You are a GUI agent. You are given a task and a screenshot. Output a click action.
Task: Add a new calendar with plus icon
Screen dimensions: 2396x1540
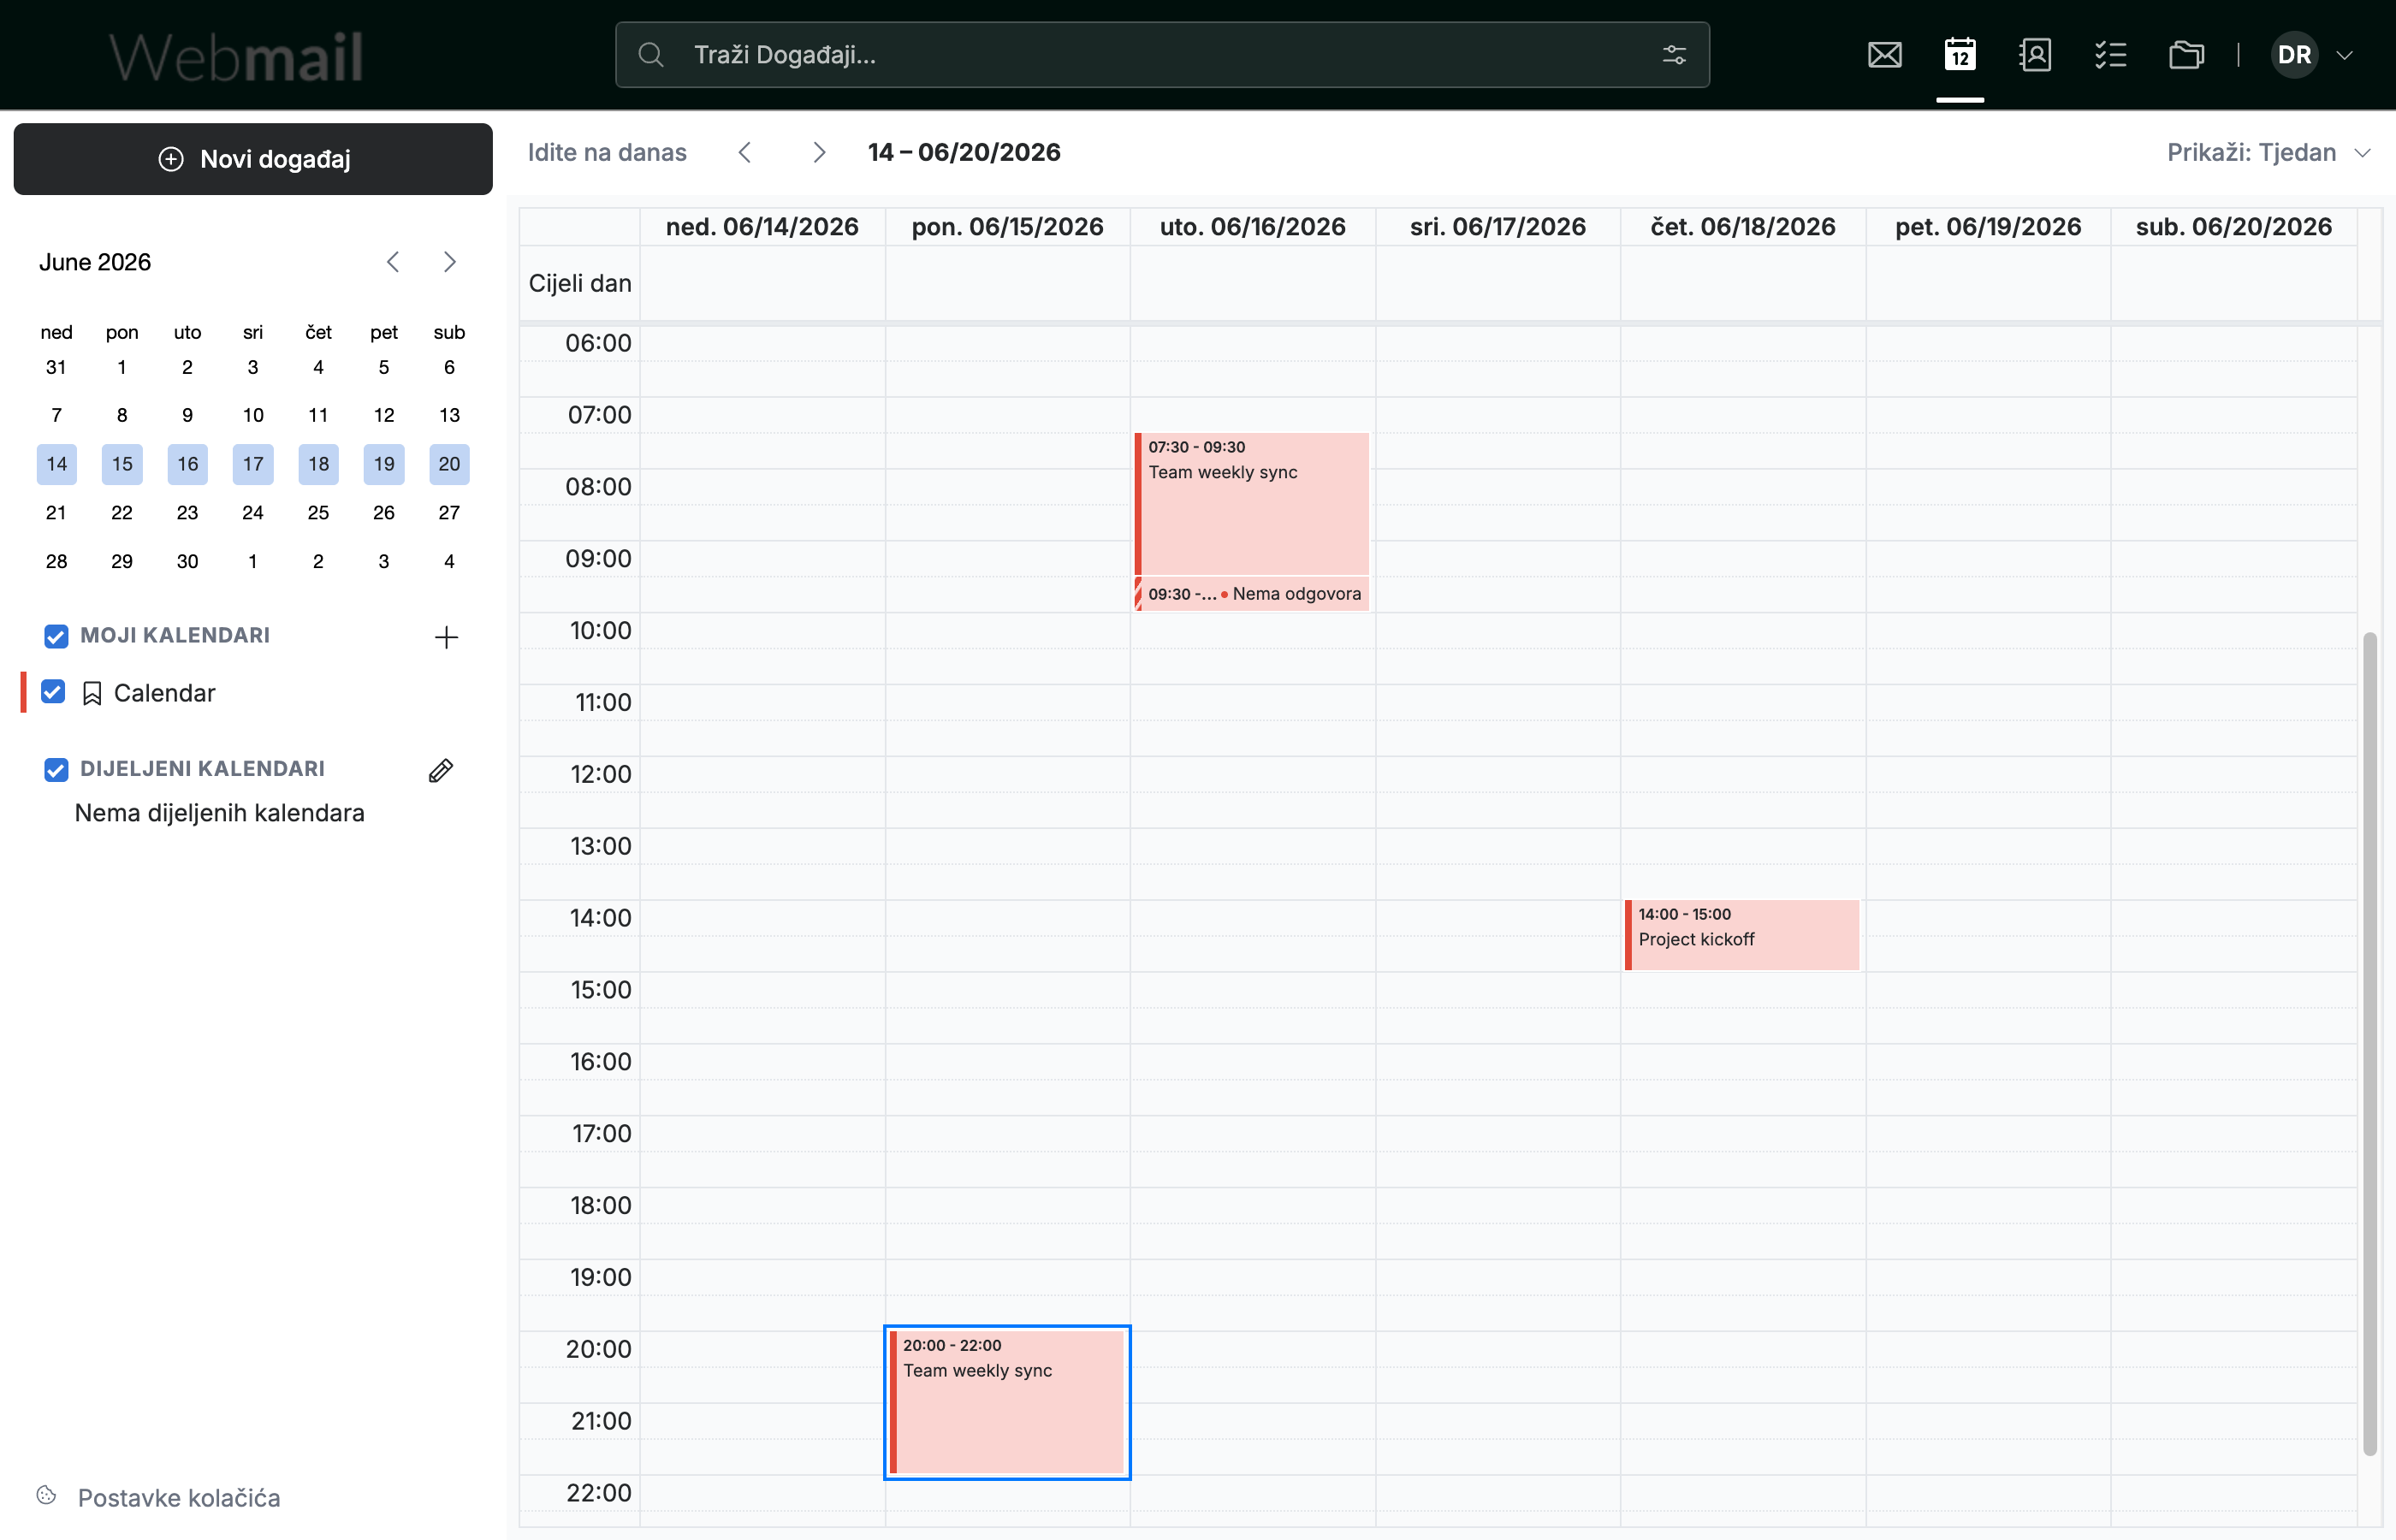[446, 637]
